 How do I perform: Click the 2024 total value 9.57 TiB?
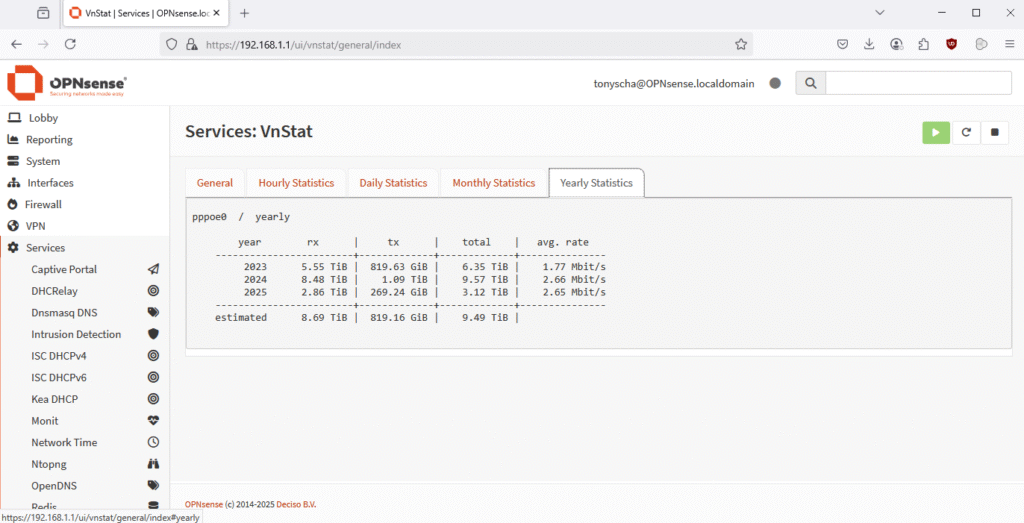pyautogui.click(x=485, y=279)
